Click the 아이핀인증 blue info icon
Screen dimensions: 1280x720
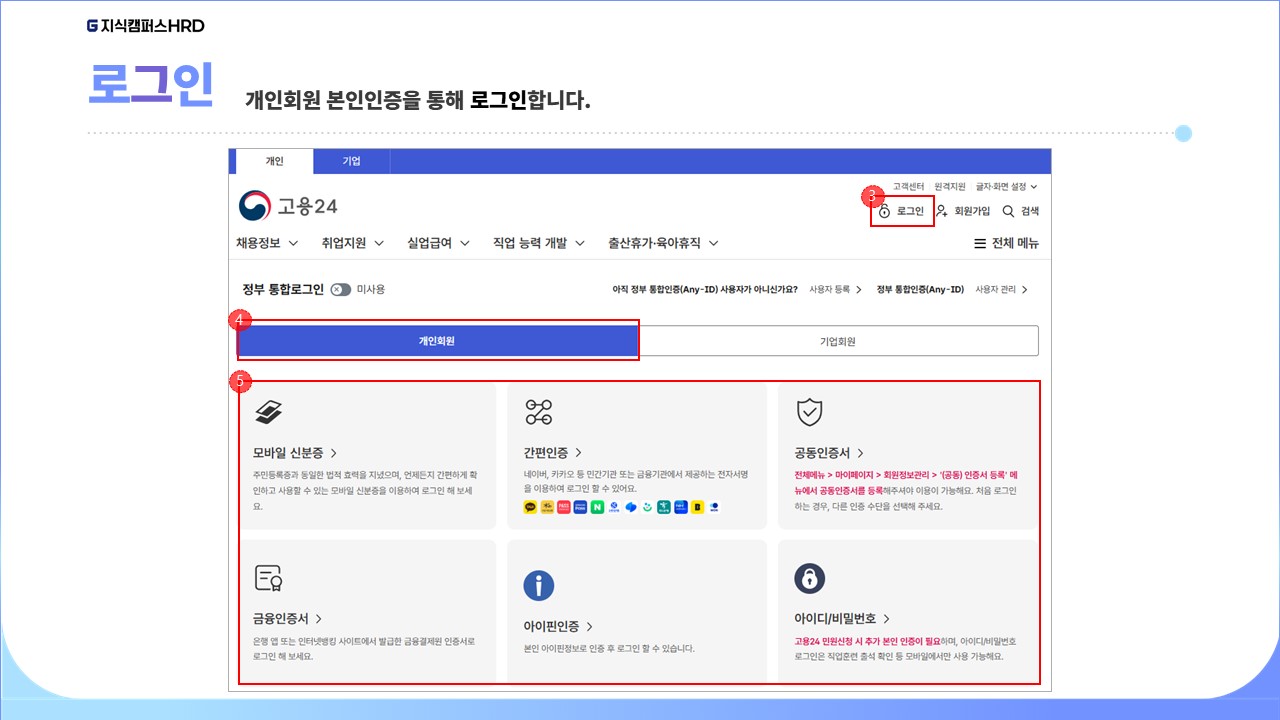pos(539,585)
